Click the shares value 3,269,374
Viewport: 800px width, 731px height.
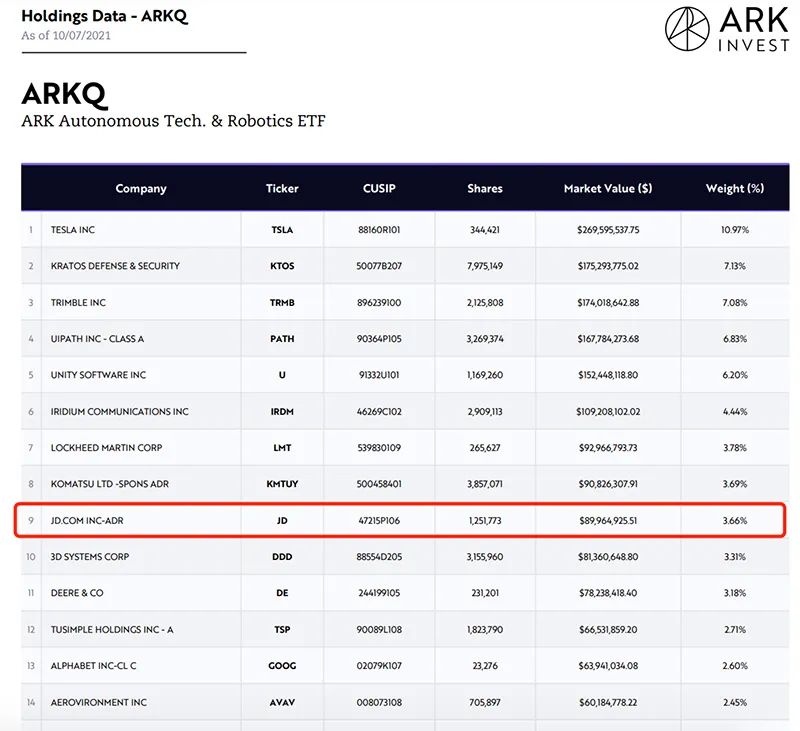click(485, 339)
